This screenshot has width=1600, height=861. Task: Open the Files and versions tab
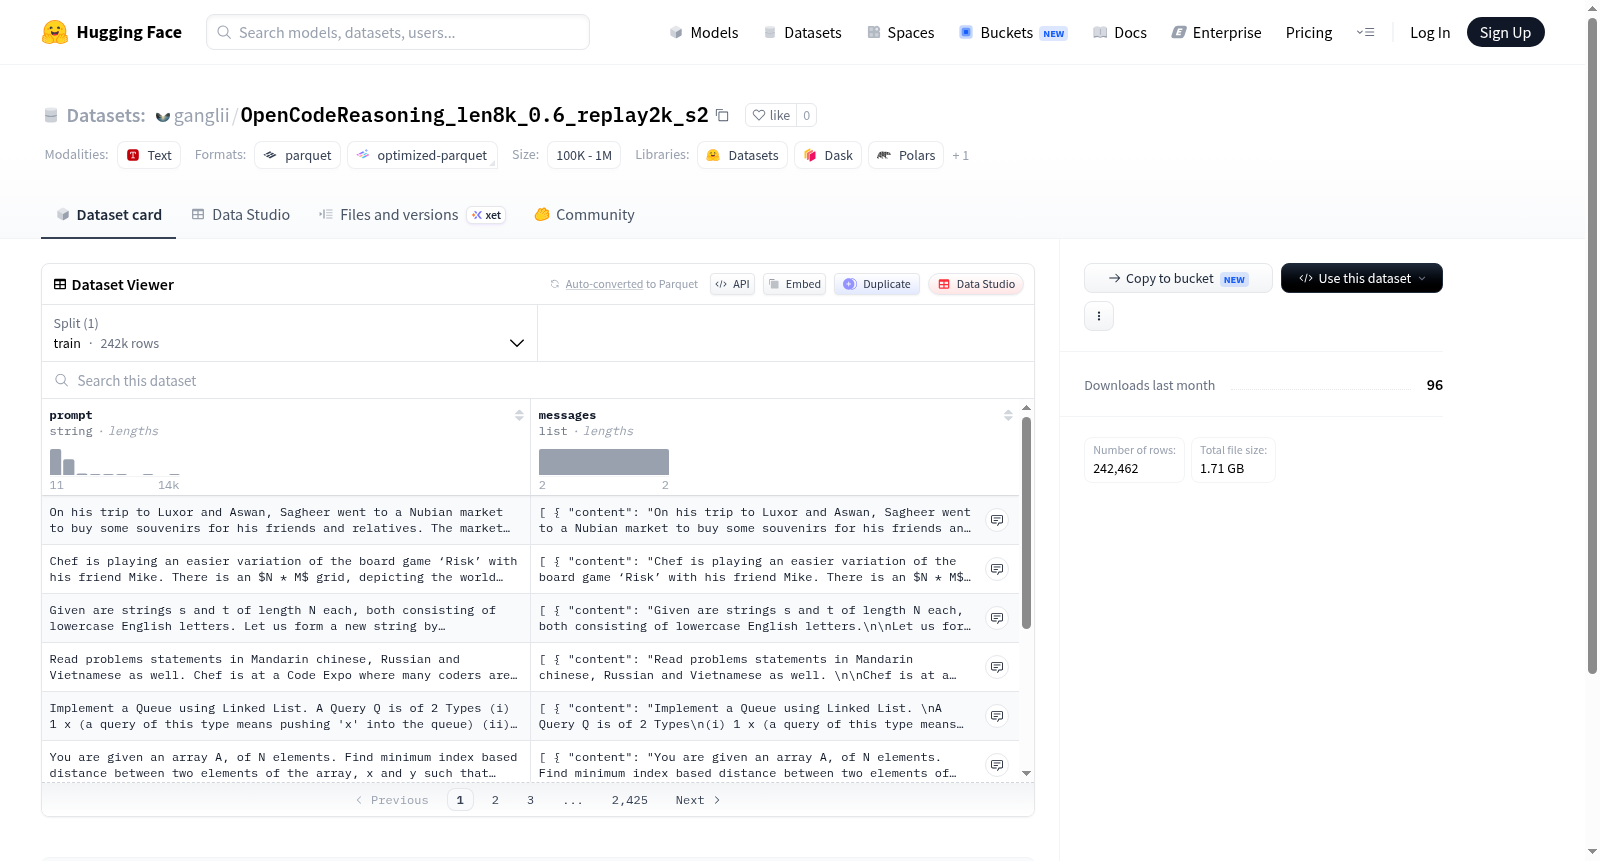coord(411,215)
